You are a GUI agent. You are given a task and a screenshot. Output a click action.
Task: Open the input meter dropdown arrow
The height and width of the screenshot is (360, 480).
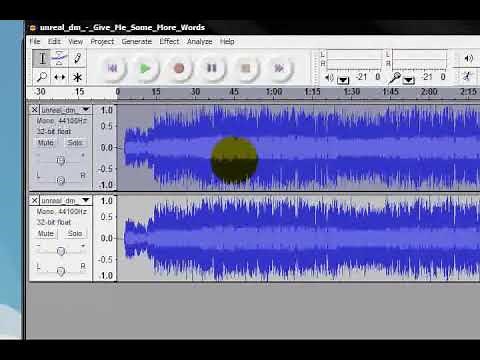[x=409, y=80]
